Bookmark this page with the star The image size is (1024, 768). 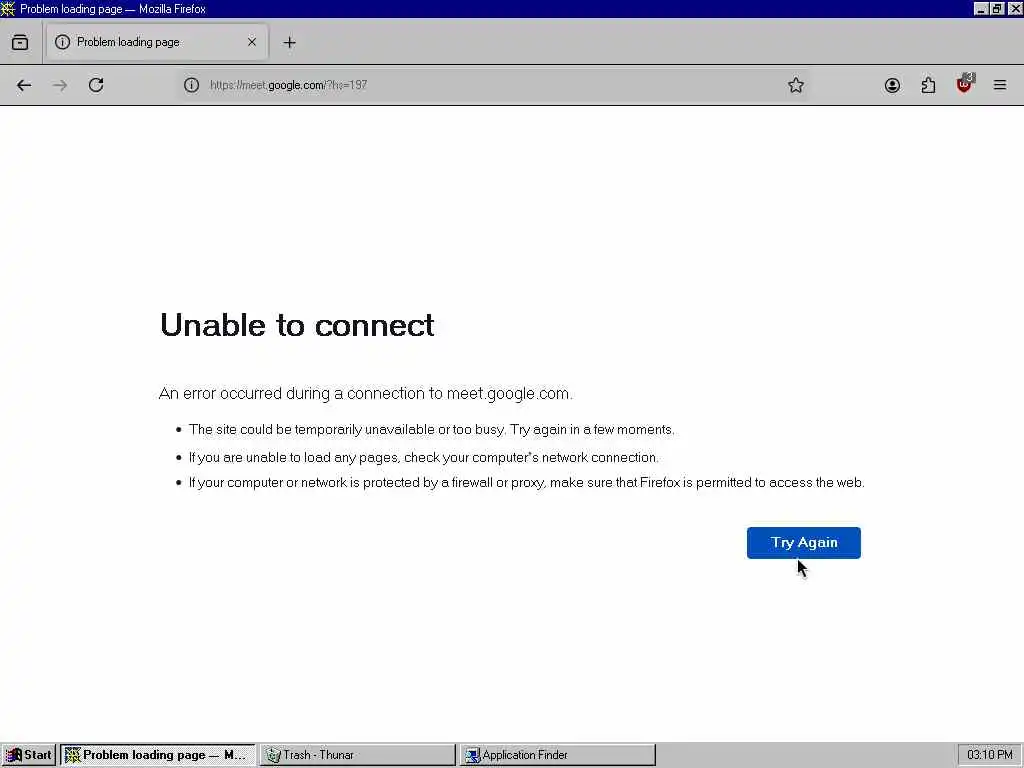(795, 85)
